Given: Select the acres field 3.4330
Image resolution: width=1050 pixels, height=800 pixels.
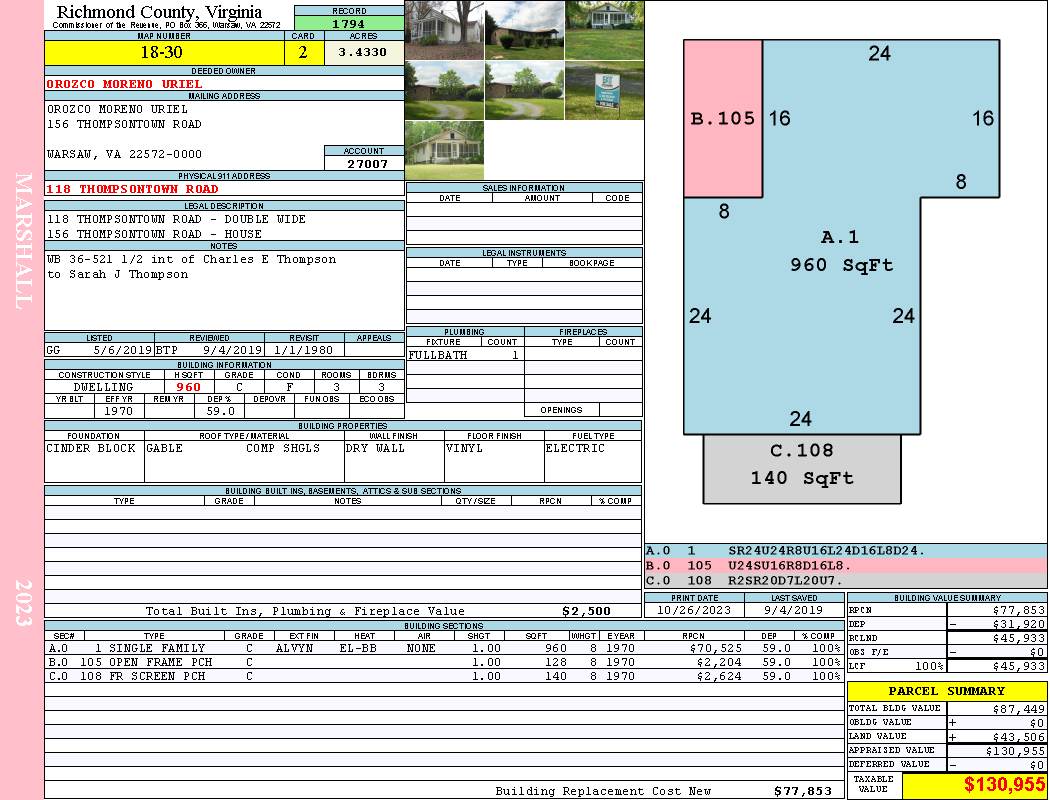Looking at the screenshot, I should [x=363, y=52].
